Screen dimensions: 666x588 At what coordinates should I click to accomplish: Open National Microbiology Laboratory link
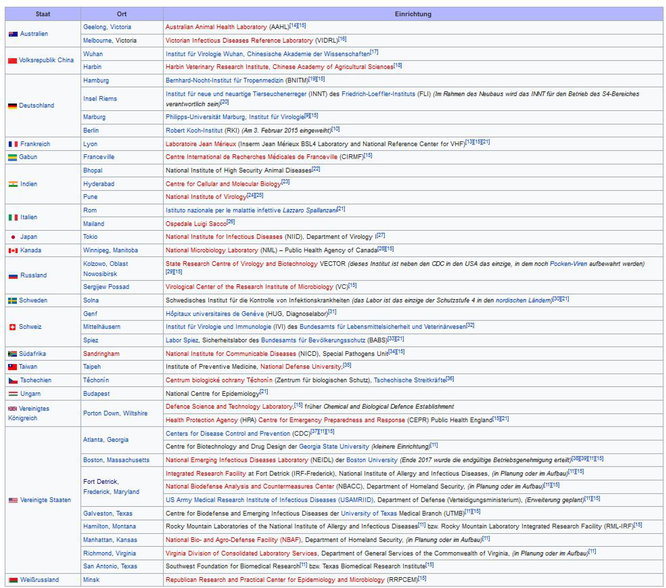[x=212, y=251]
